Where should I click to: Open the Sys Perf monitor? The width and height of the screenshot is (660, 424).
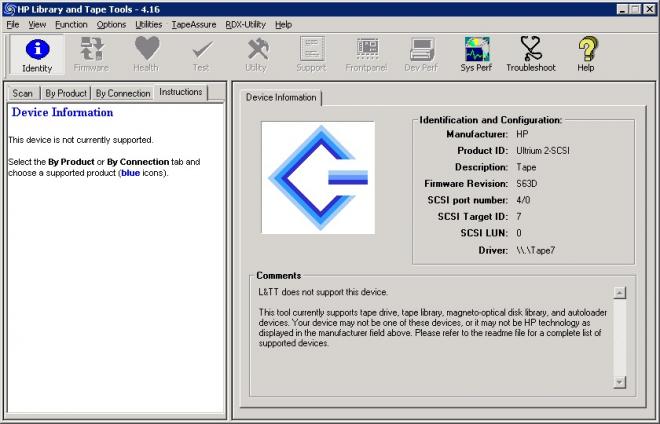[x=476, y=55]
